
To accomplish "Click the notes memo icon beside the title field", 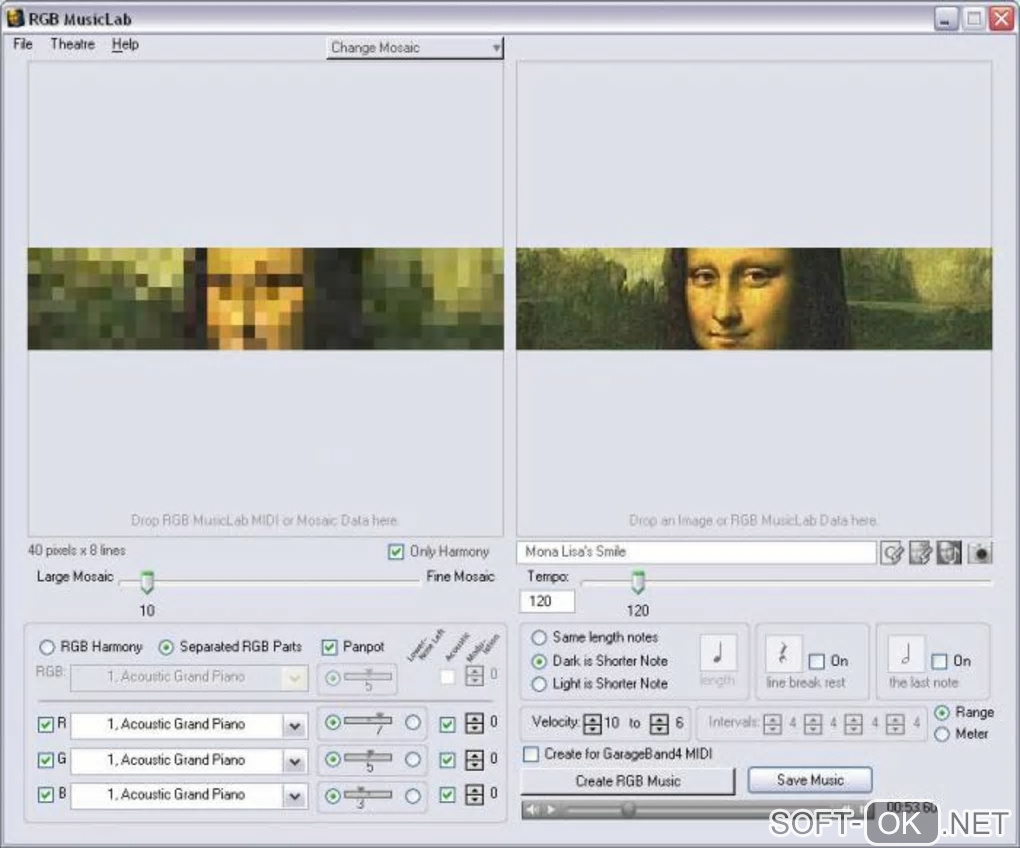I will 920,553.
